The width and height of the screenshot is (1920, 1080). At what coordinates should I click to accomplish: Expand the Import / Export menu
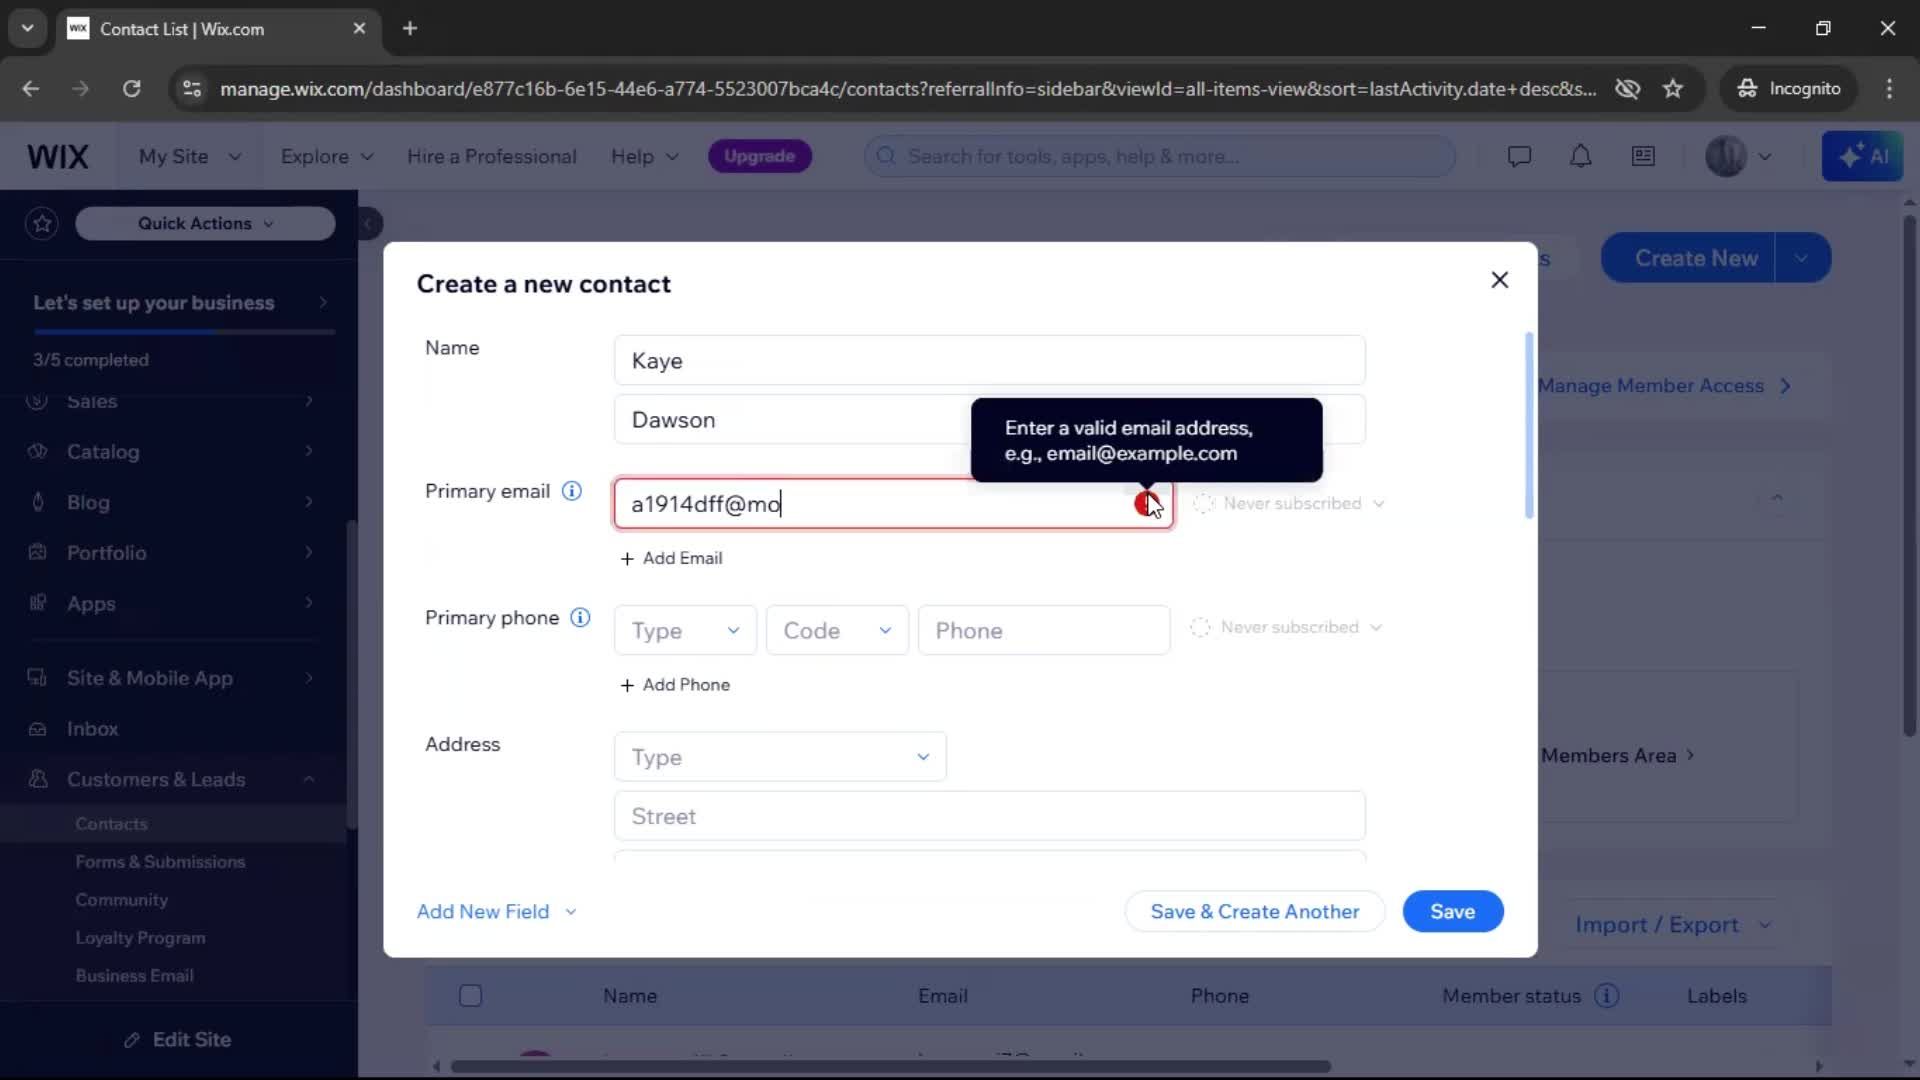[x=1673, y=925]
